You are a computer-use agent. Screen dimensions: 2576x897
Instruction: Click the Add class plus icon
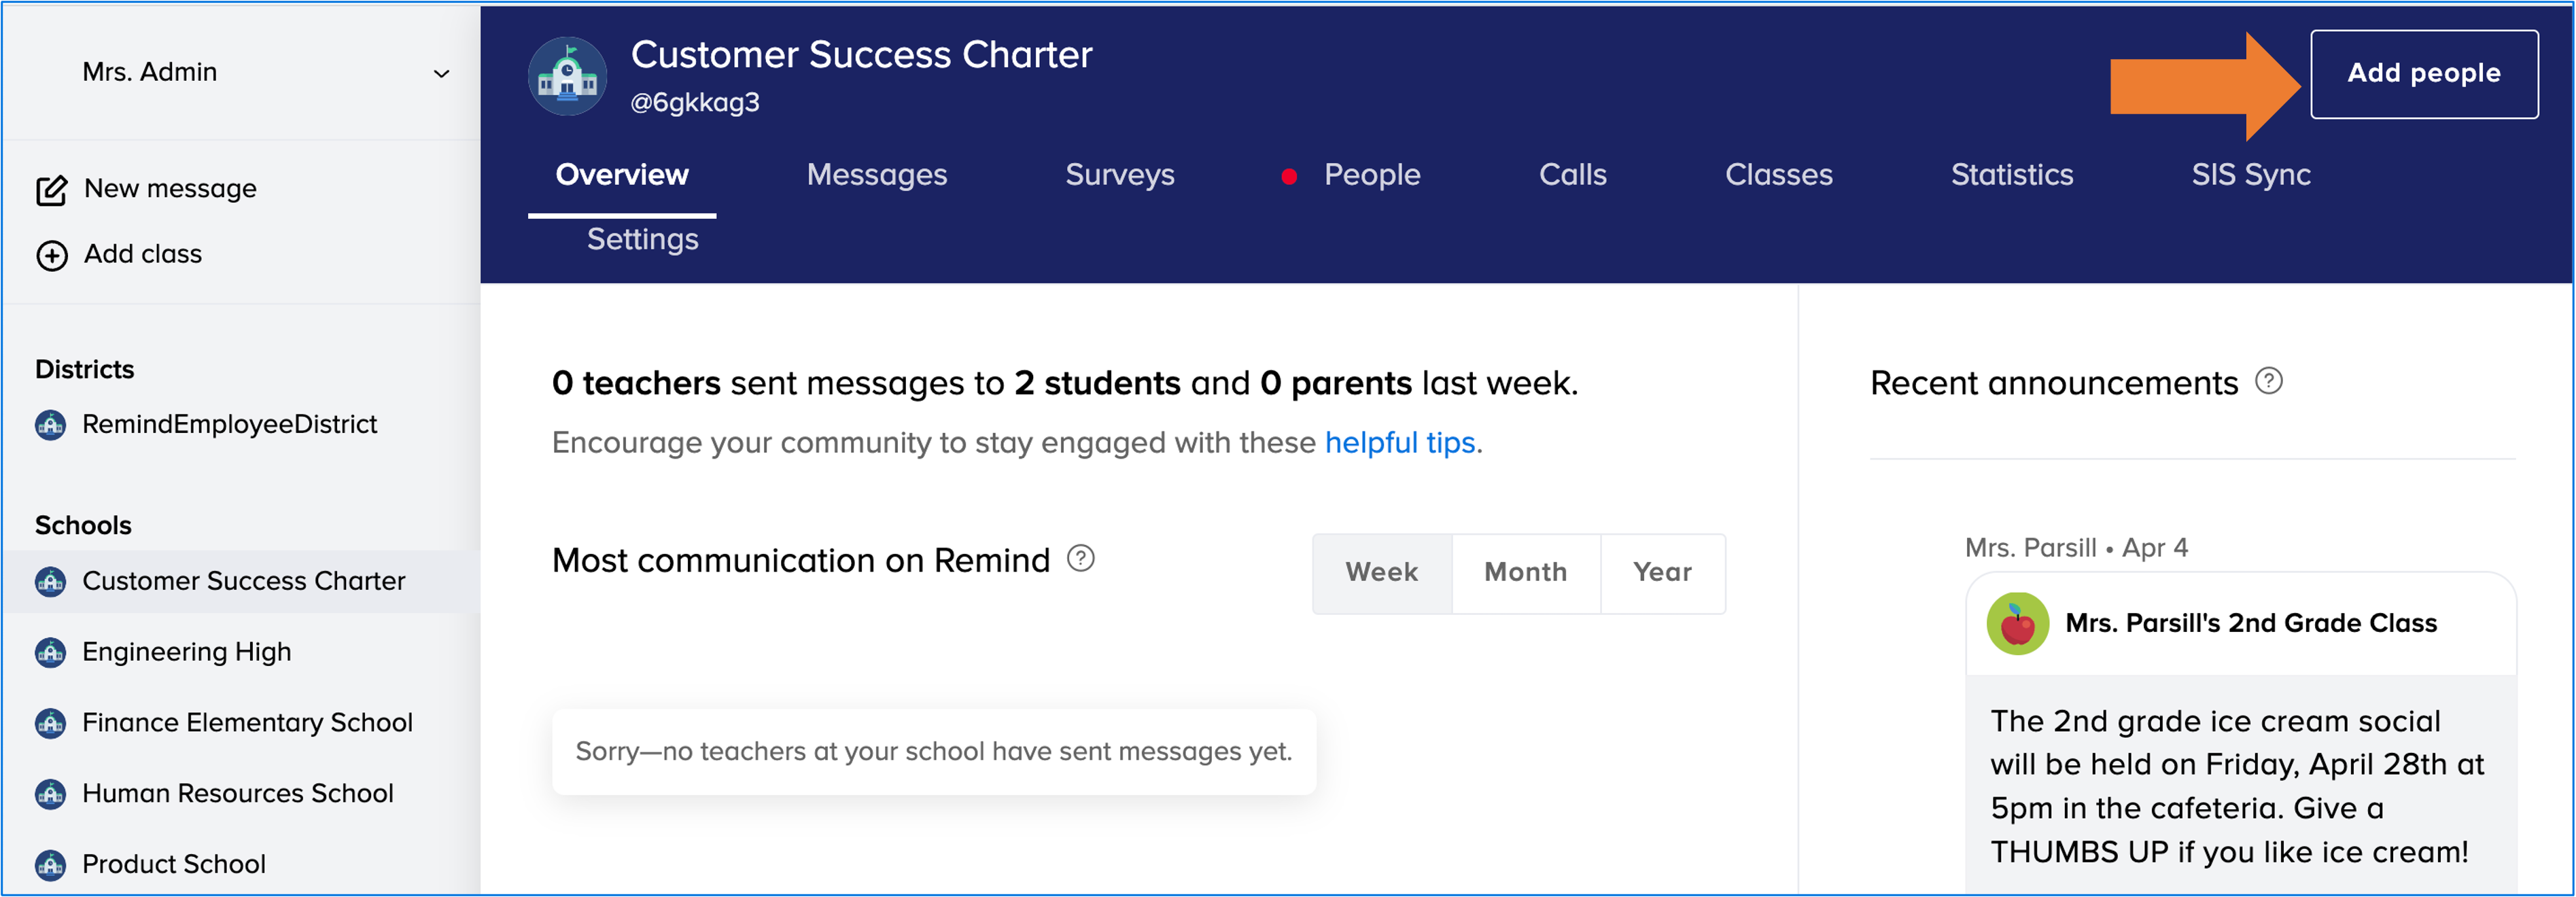[51, 255]
